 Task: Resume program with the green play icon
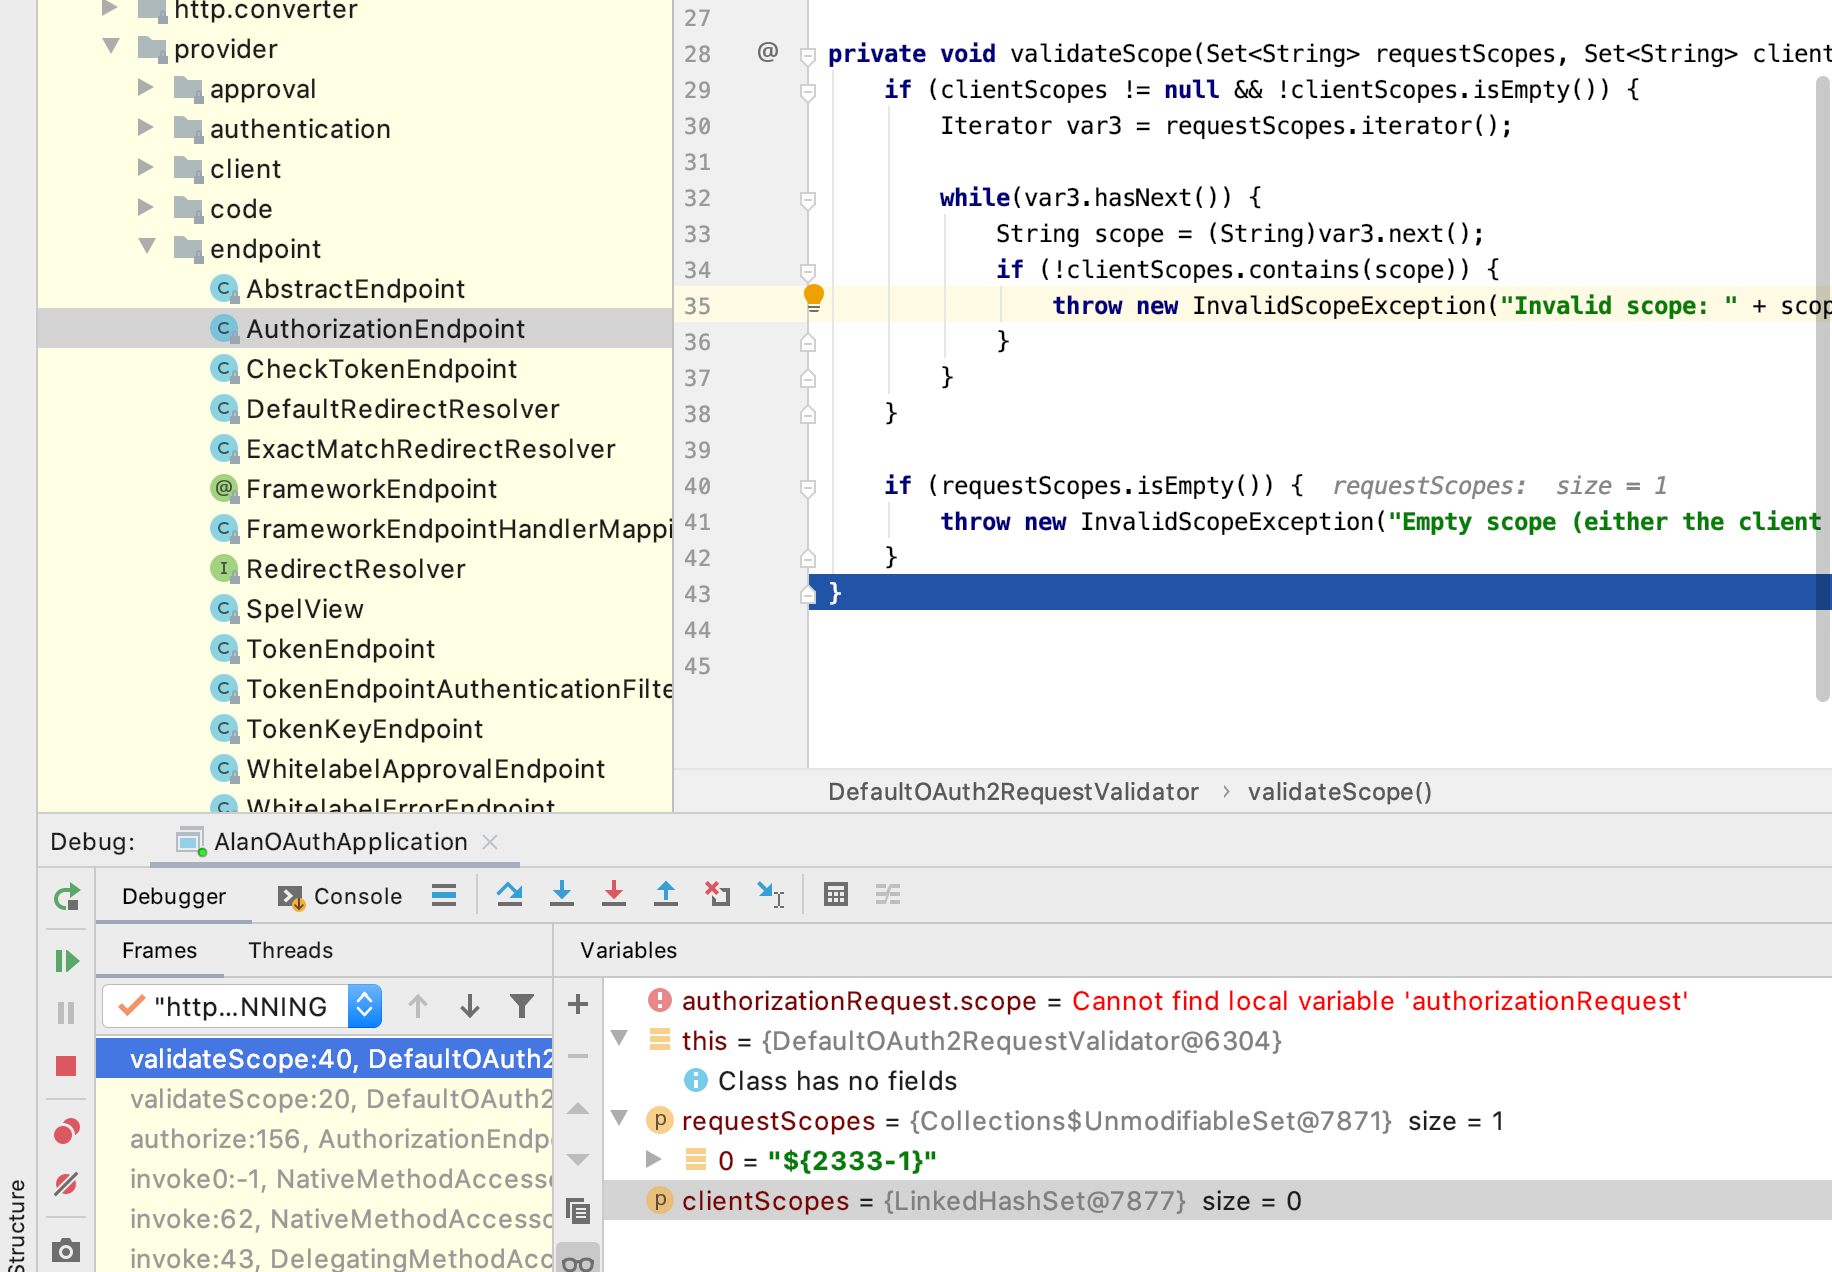tap(66, 961)
